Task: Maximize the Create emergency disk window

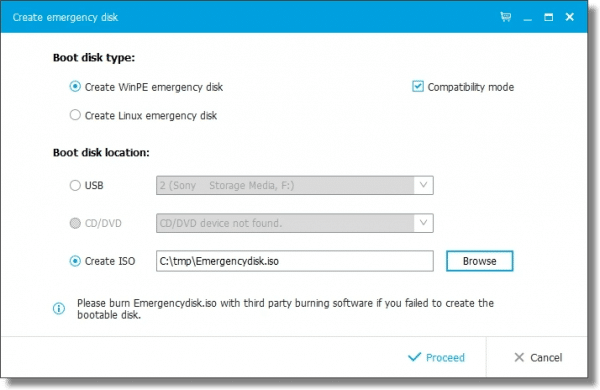Action: (x=548, y=17)
